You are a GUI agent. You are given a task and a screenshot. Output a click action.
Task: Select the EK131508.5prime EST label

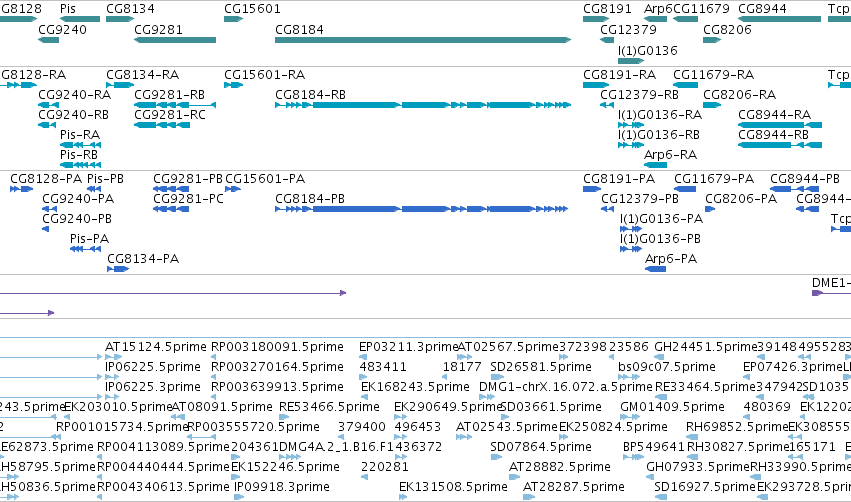click(453, 487)
